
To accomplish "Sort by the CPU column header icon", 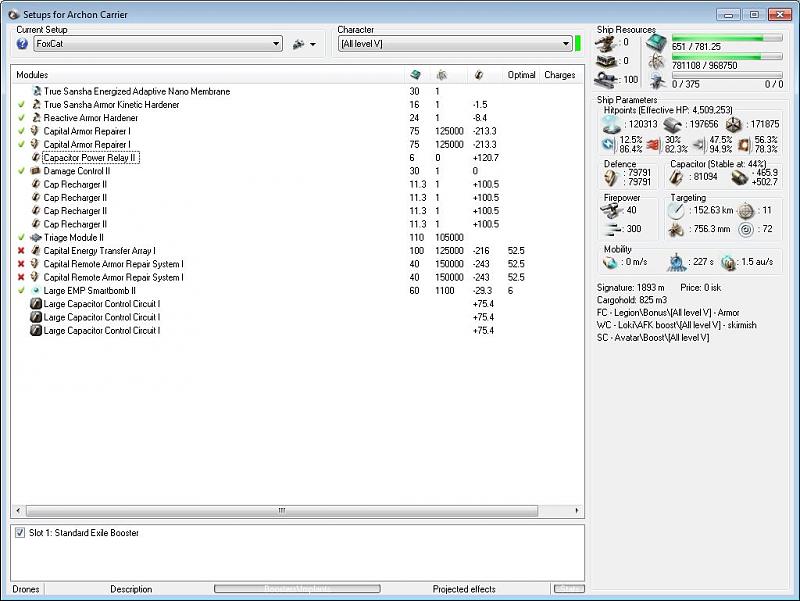I will coord(415,75).
